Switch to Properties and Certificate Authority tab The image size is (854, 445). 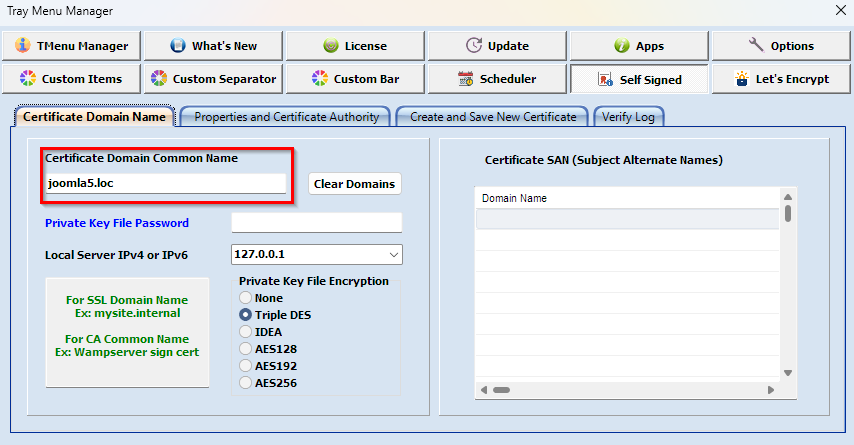[286, 117]
